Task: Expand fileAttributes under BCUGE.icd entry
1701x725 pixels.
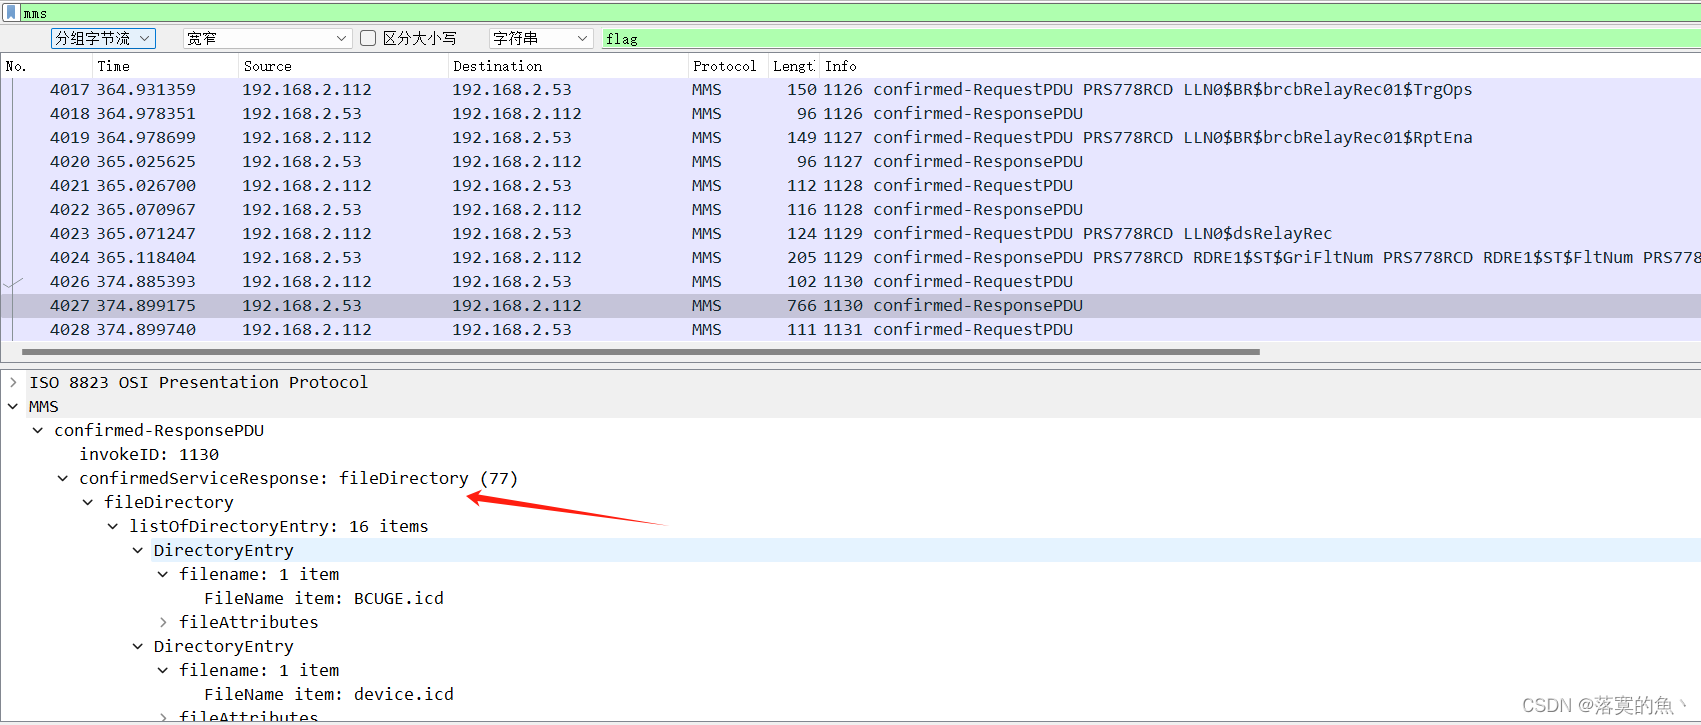Action: point(163,622)
